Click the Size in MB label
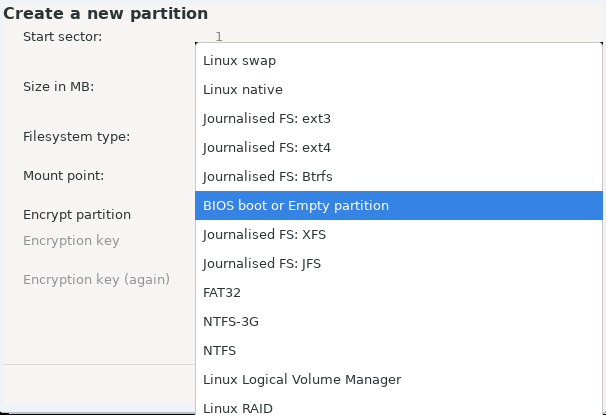 pos(58,87)
